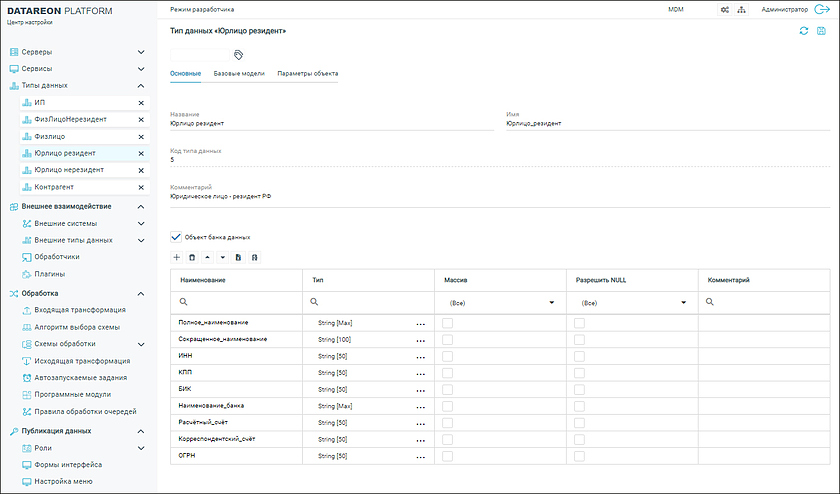Screen dimensions: 840x494
Task: Click the tag icon beside the tag field
Action: click(x=239, y=55)
